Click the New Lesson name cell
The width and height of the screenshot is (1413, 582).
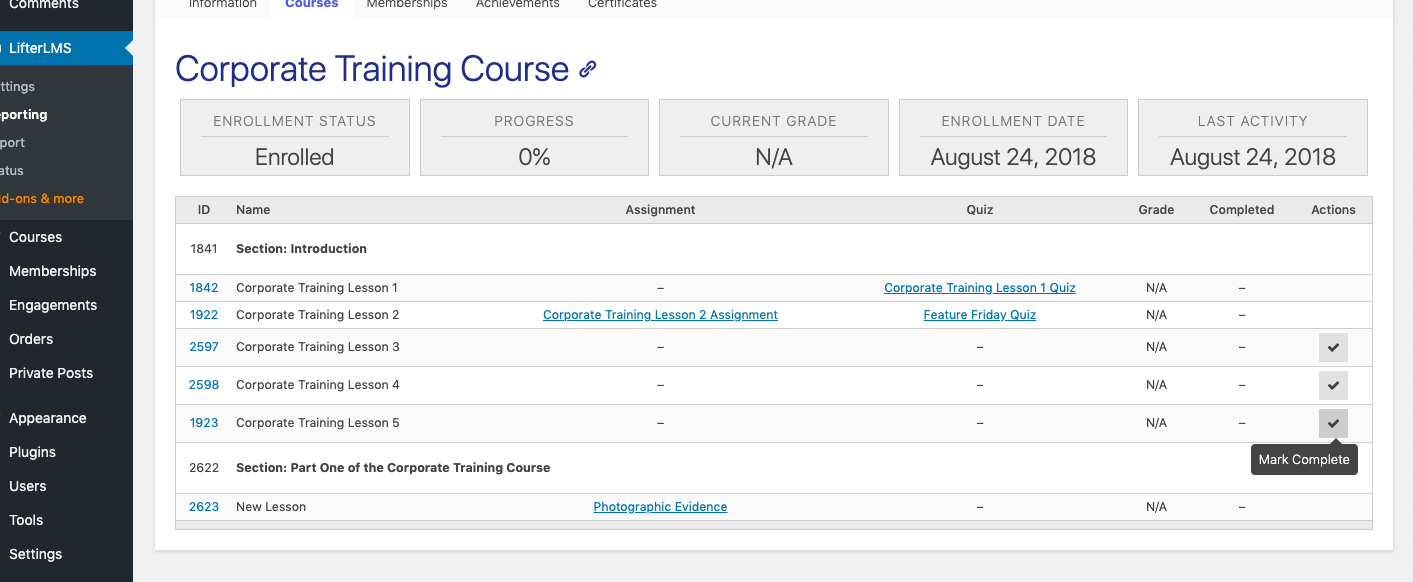(x=271, y=507)
